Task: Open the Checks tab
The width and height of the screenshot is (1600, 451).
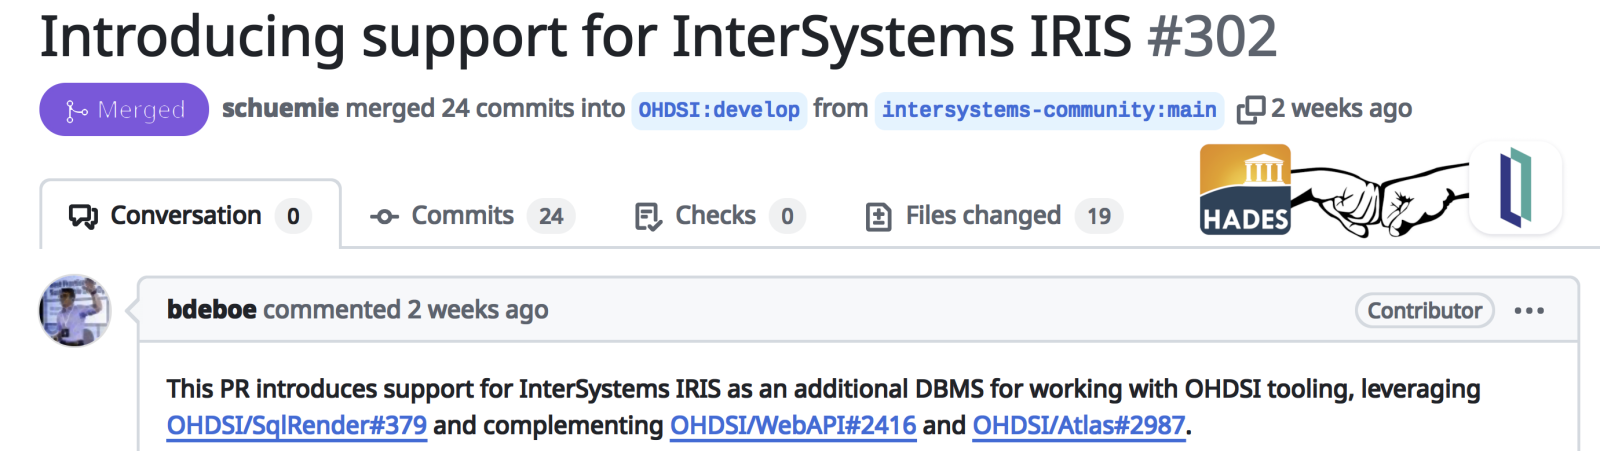Action: pos(720,215)
